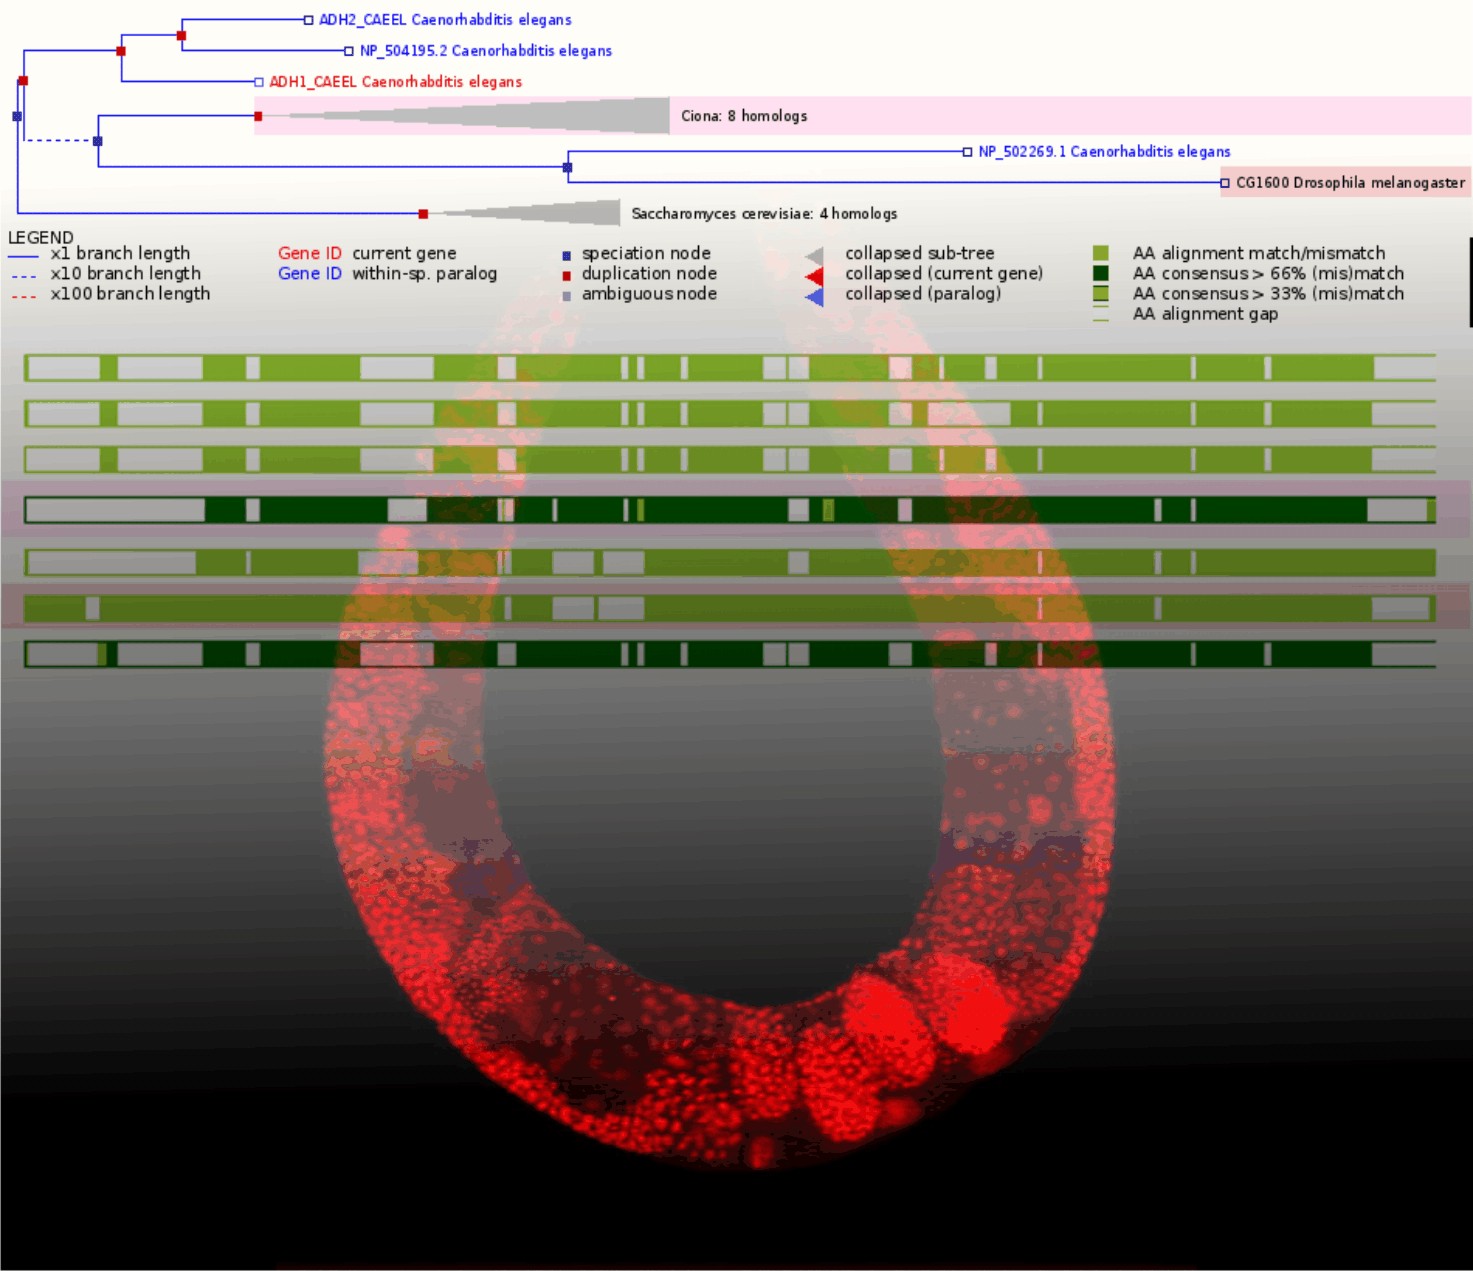Select the CG1600 Drosophila melanogaster label

pos(1350,183)
